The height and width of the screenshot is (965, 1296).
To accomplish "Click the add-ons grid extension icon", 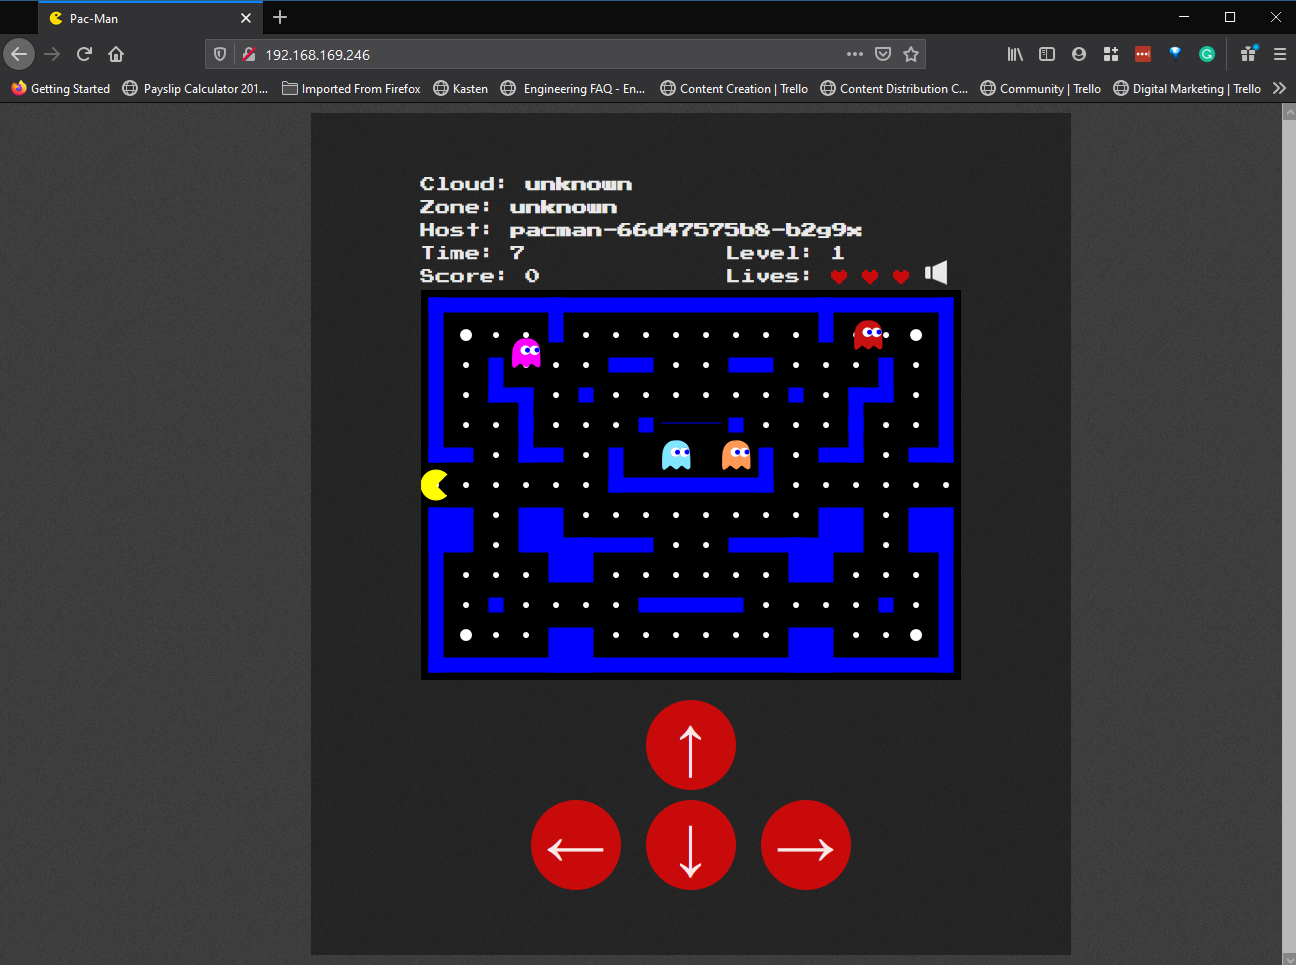I will pyautogui.click(x=1111, y=54).
